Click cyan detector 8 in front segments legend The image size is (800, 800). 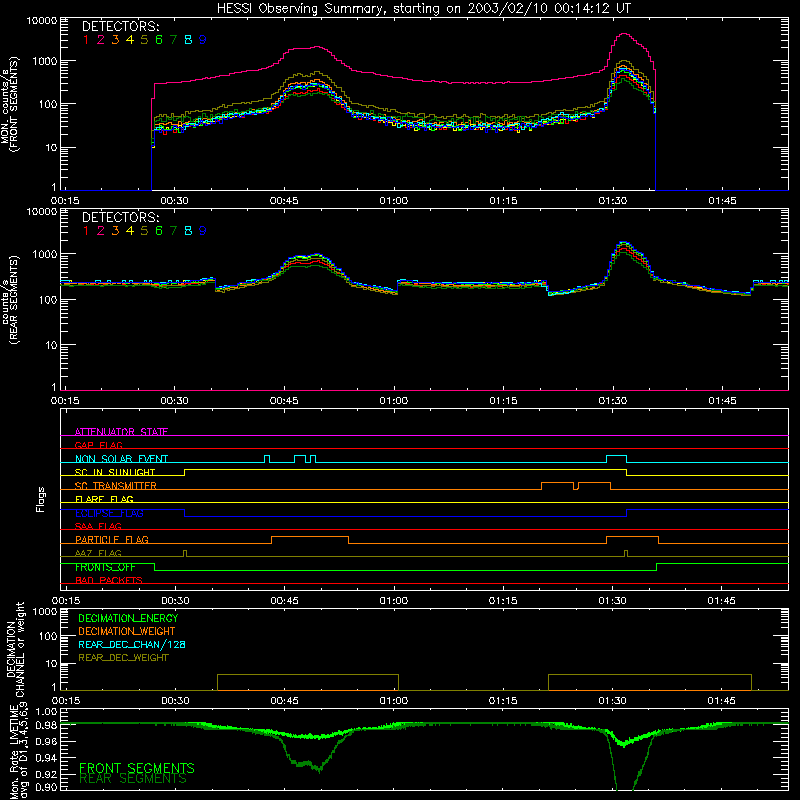coord(188,40)
